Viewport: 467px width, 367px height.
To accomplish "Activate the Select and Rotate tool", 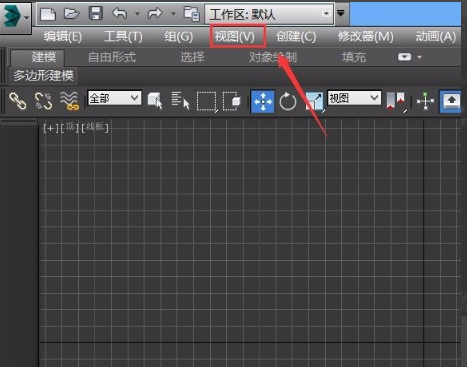I will pos(288,101).
